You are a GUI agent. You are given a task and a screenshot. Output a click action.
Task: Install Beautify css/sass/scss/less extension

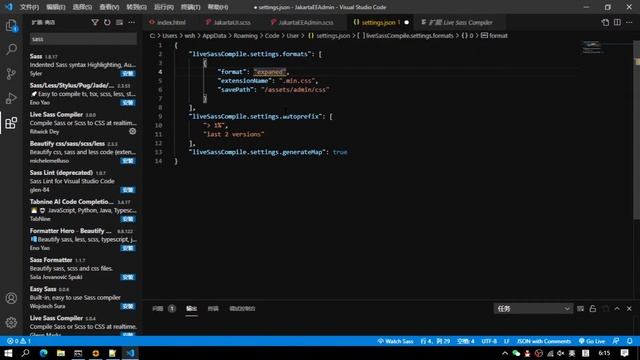(128, 161)
